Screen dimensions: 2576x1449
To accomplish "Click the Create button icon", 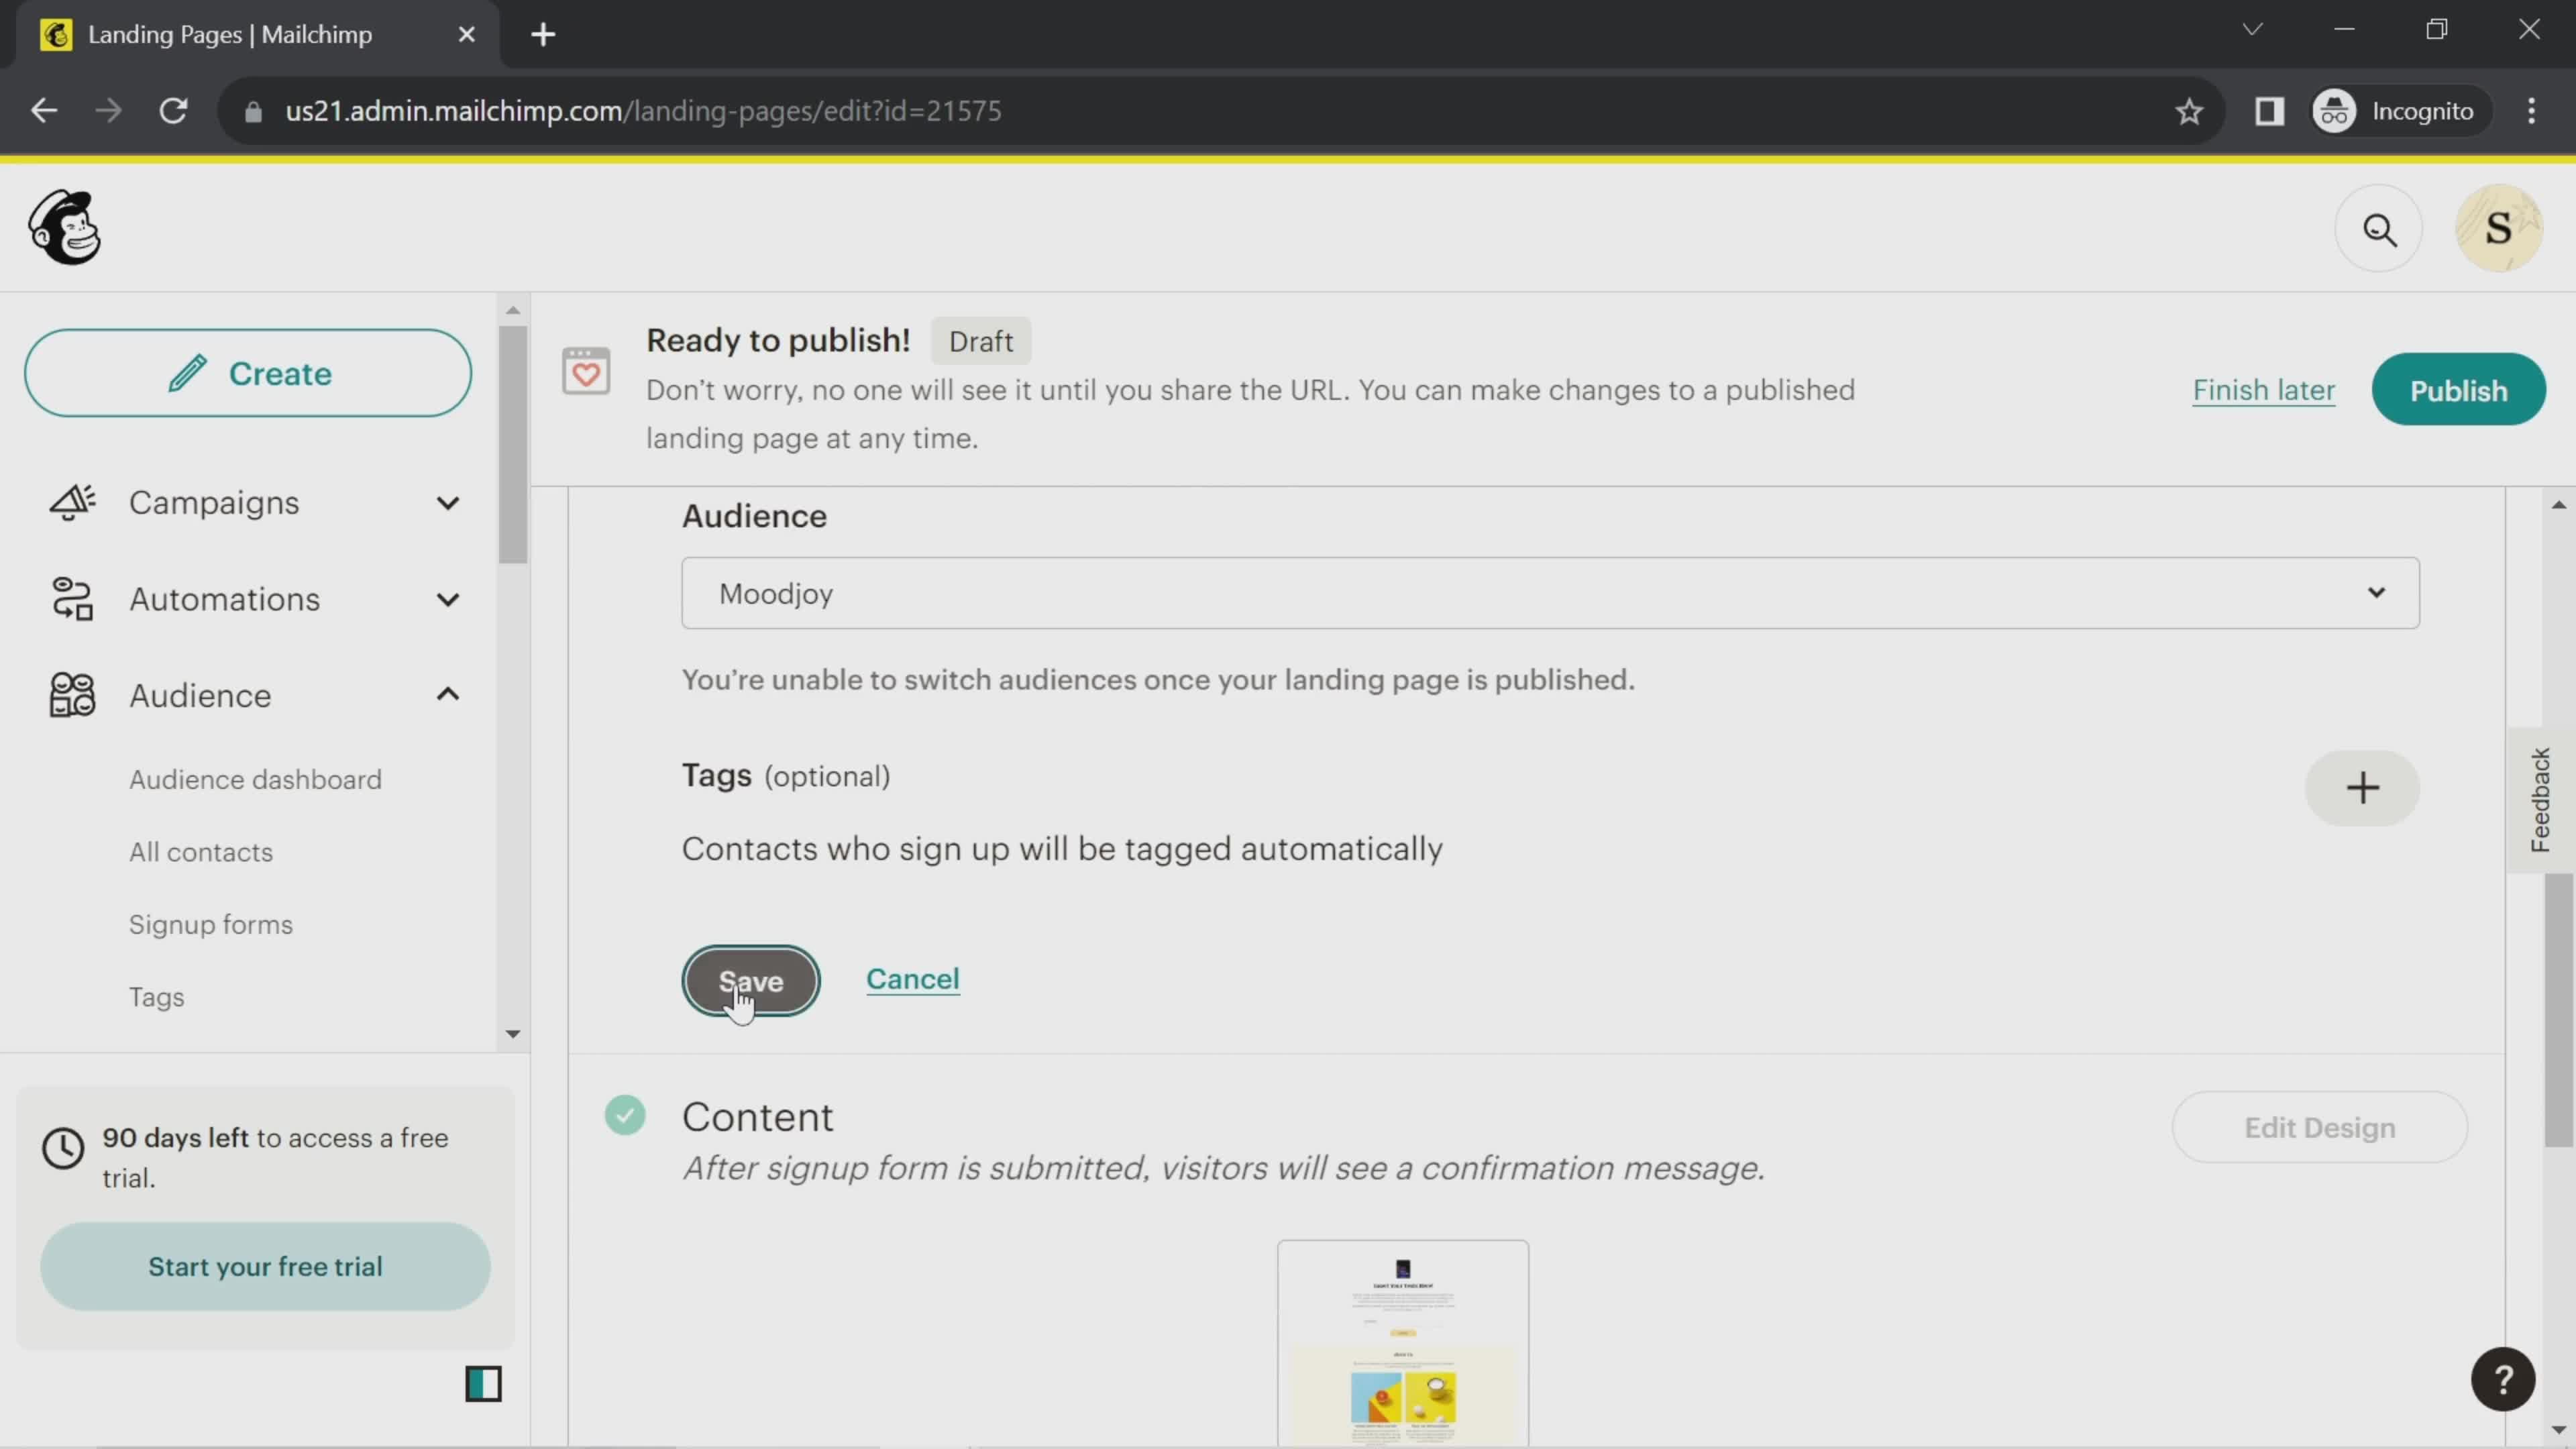I will [x=188, y=373].
